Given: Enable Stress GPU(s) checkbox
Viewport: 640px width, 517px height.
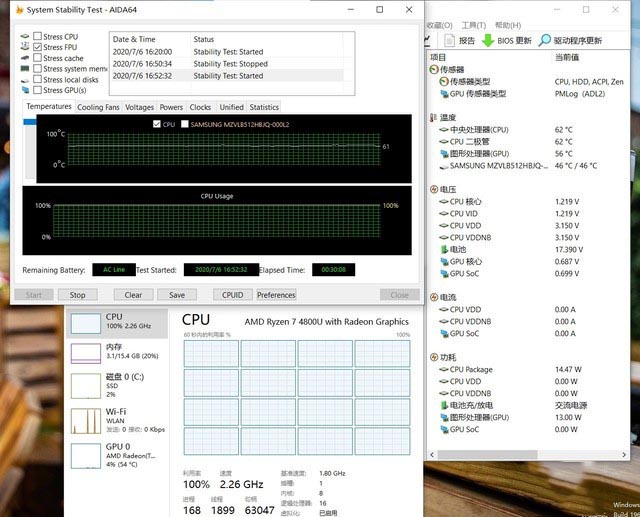Looking at the screenshot, I should tap(38, 90).
